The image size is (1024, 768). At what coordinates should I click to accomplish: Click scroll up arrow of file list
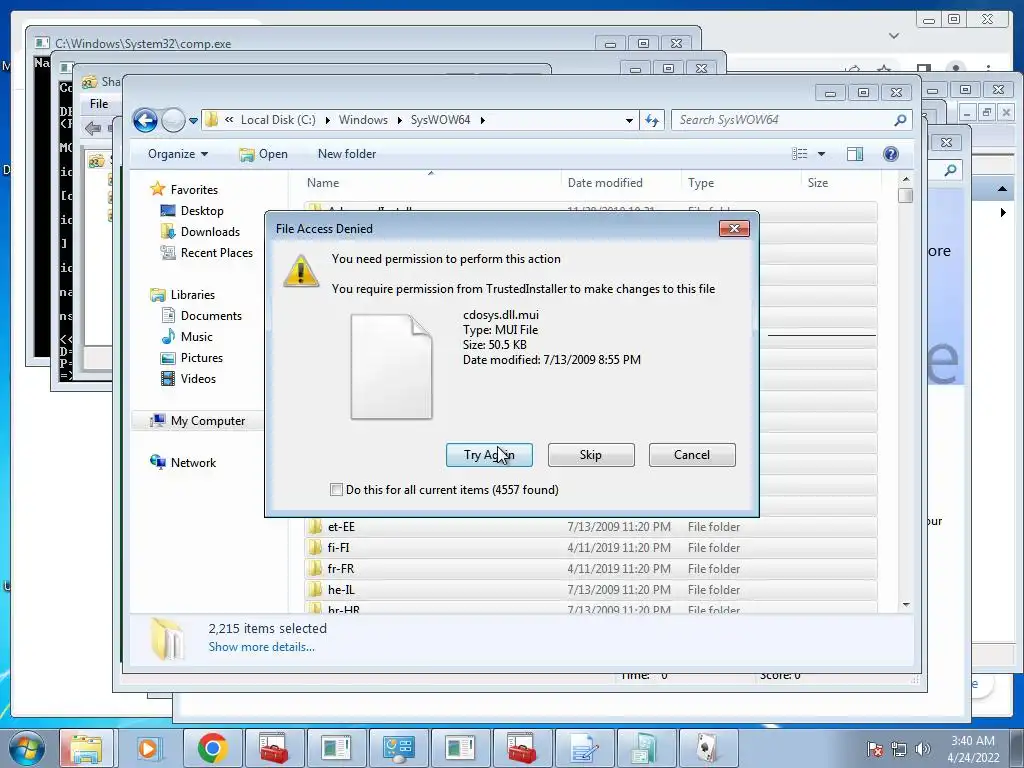[x=906, y=179]
